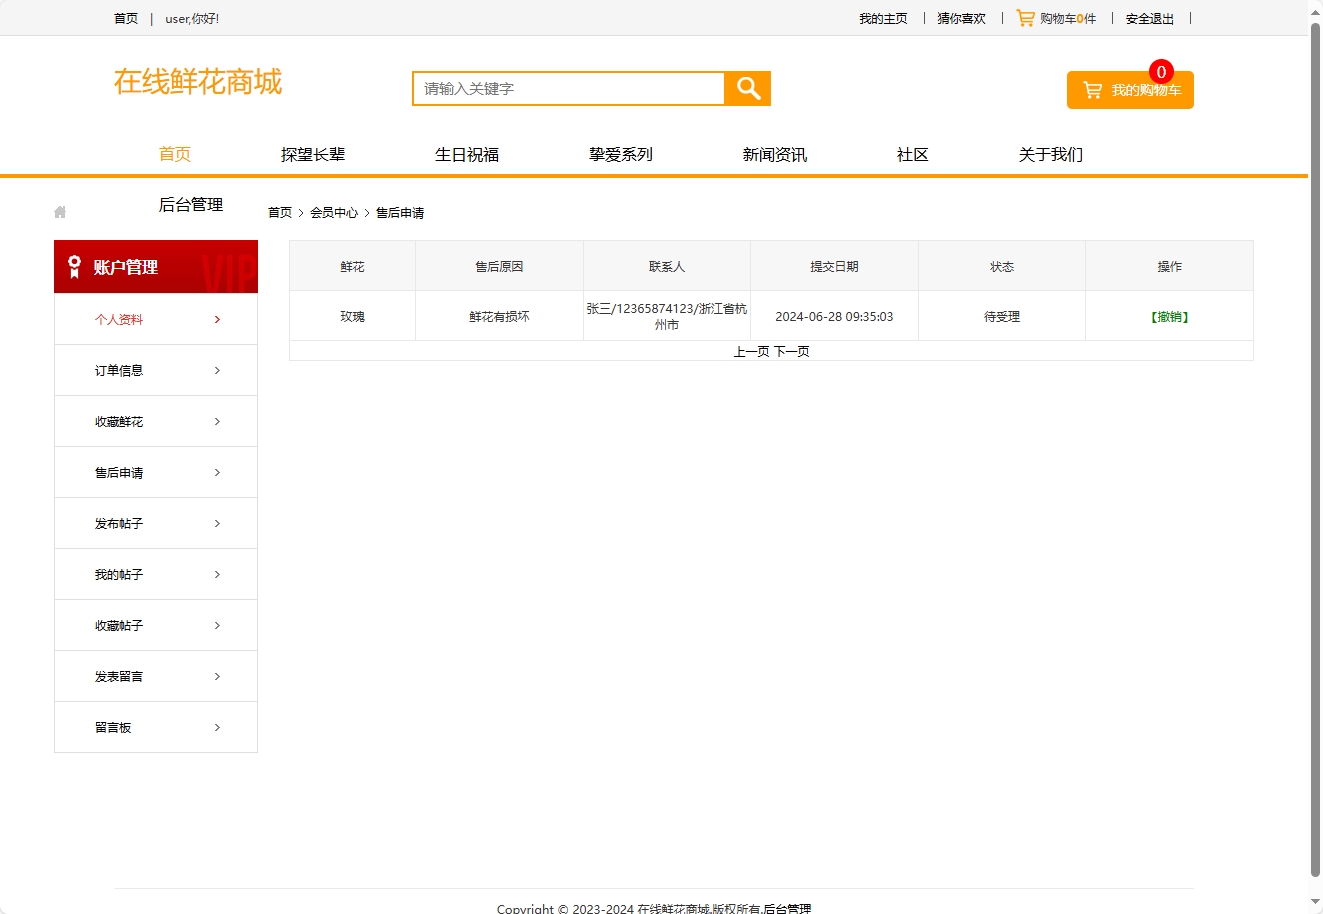Image resolution: width=1323 pixels, height=914 pixels.
Task: Click the medal icon beside 账户管理 header
Action: [73, 266]
